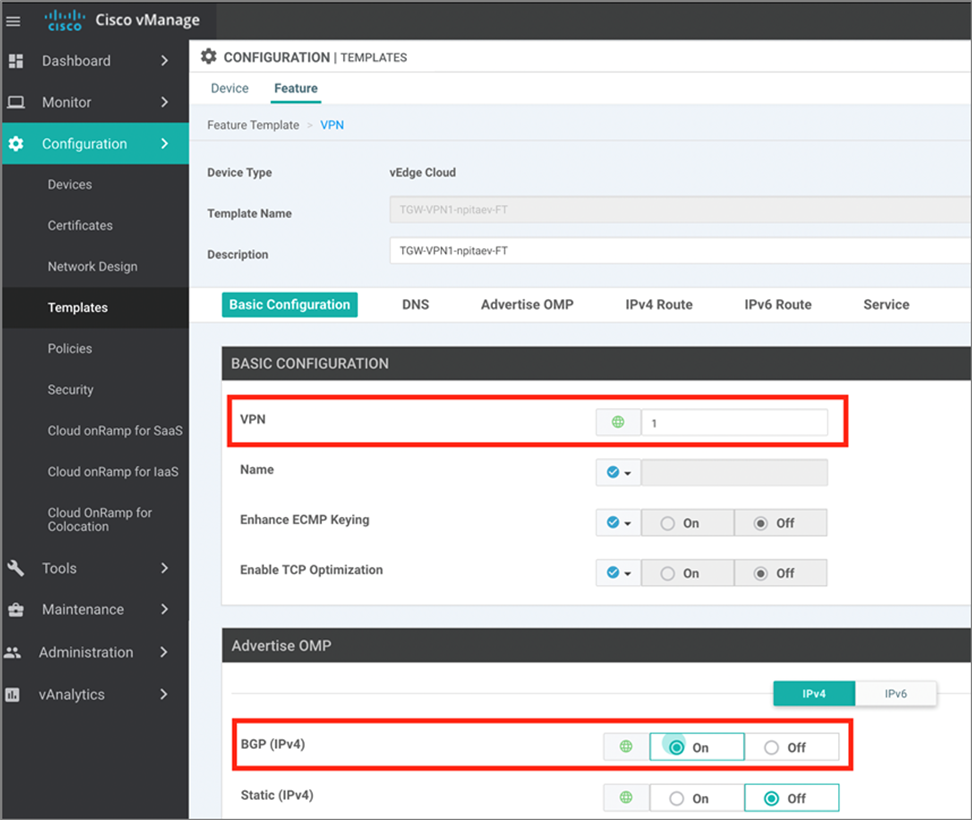Open Cloud onRamp for SaaS
The image size is (972, 820).
click(115, 430)
